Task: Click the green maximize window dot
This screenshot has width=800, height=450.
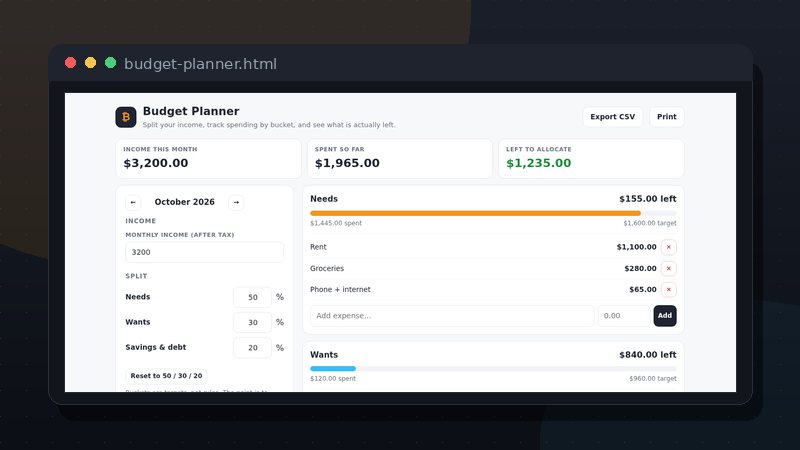Action: pos(110,63)
